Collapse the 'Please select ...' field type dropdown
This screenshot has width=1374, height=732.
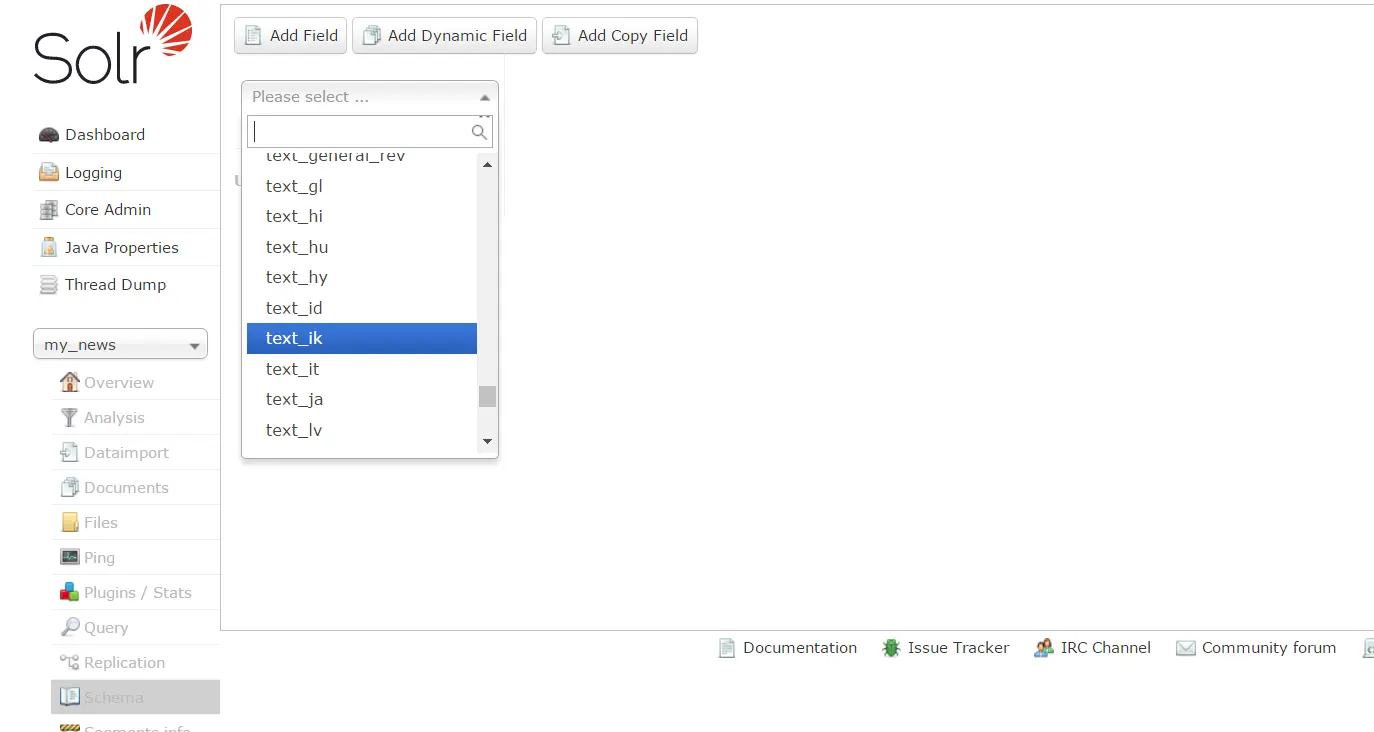(x=370, y=97)
